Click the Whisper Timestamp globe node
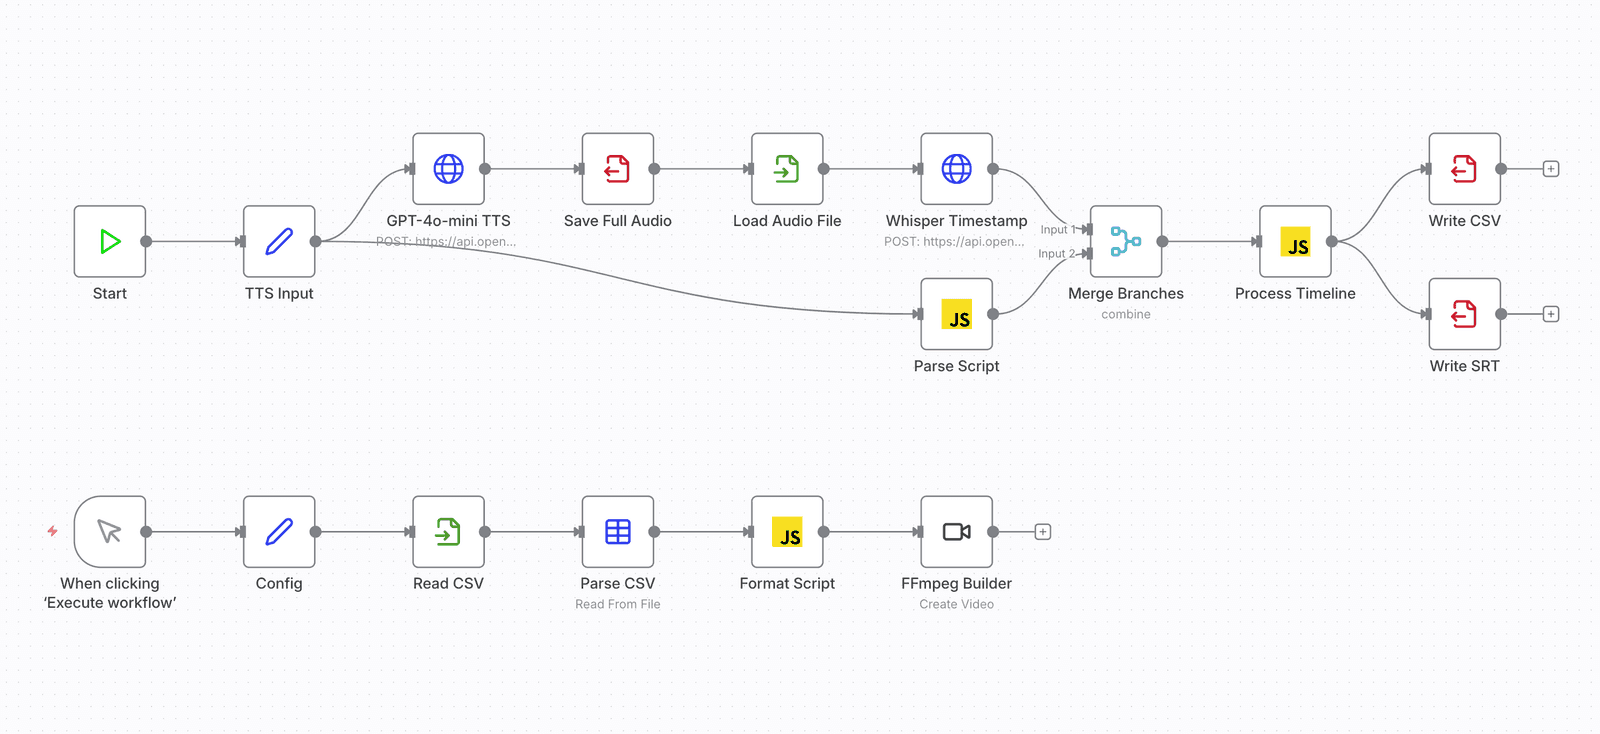1600x734 pixels. (x=957, y=169)
